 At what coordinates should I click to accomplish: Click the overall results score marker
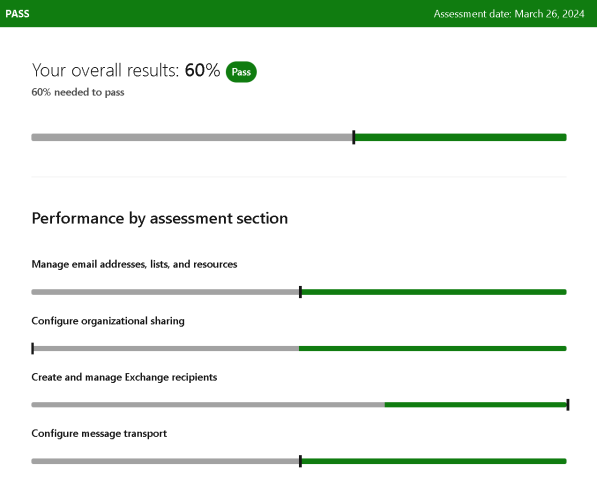[354, 137]
